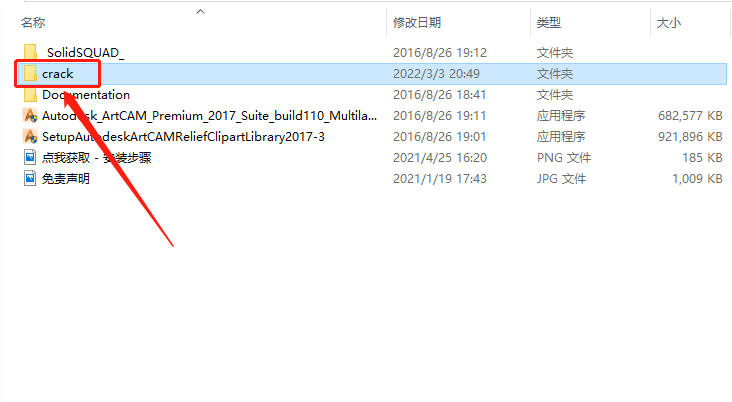The width and height of the screenshot is (732, 402).
Task: Click the PNG 文件 type cell
Action: 563,157
